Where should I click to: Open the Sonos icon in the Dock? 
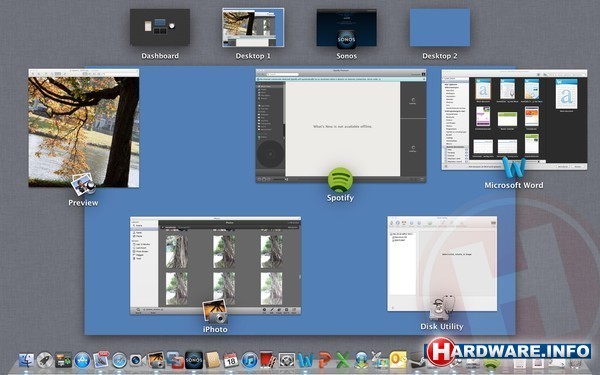coord(194,360)
